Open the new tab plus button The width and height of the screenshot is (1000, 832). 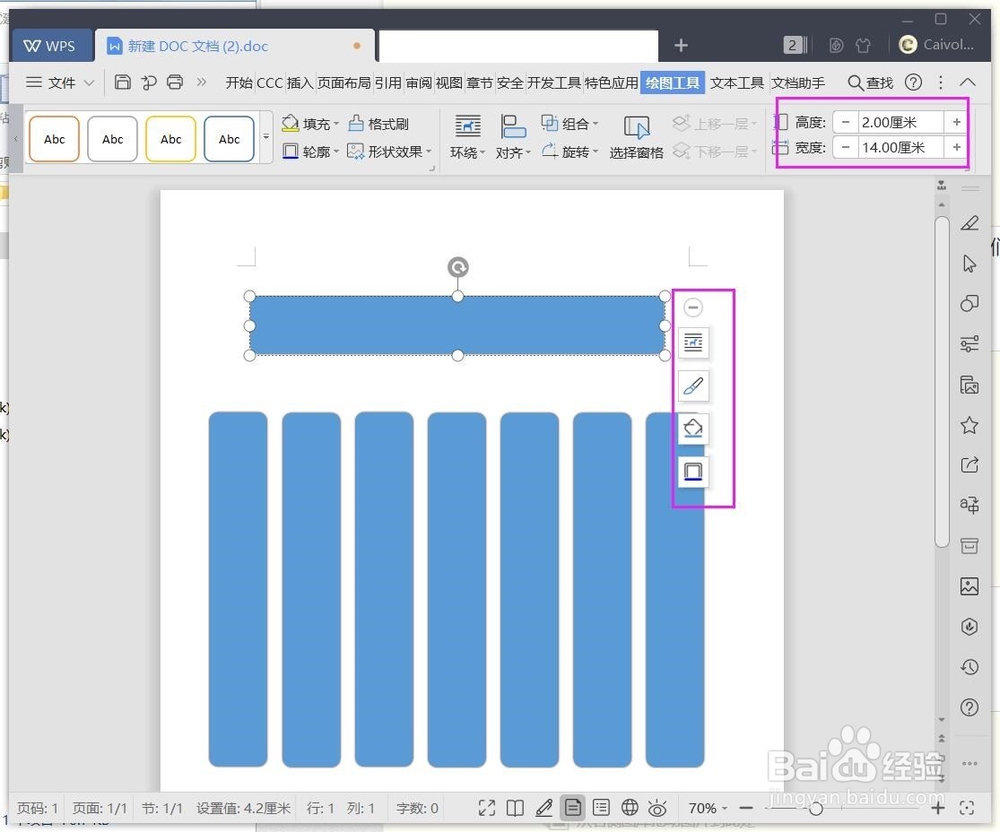coord(680,45)
